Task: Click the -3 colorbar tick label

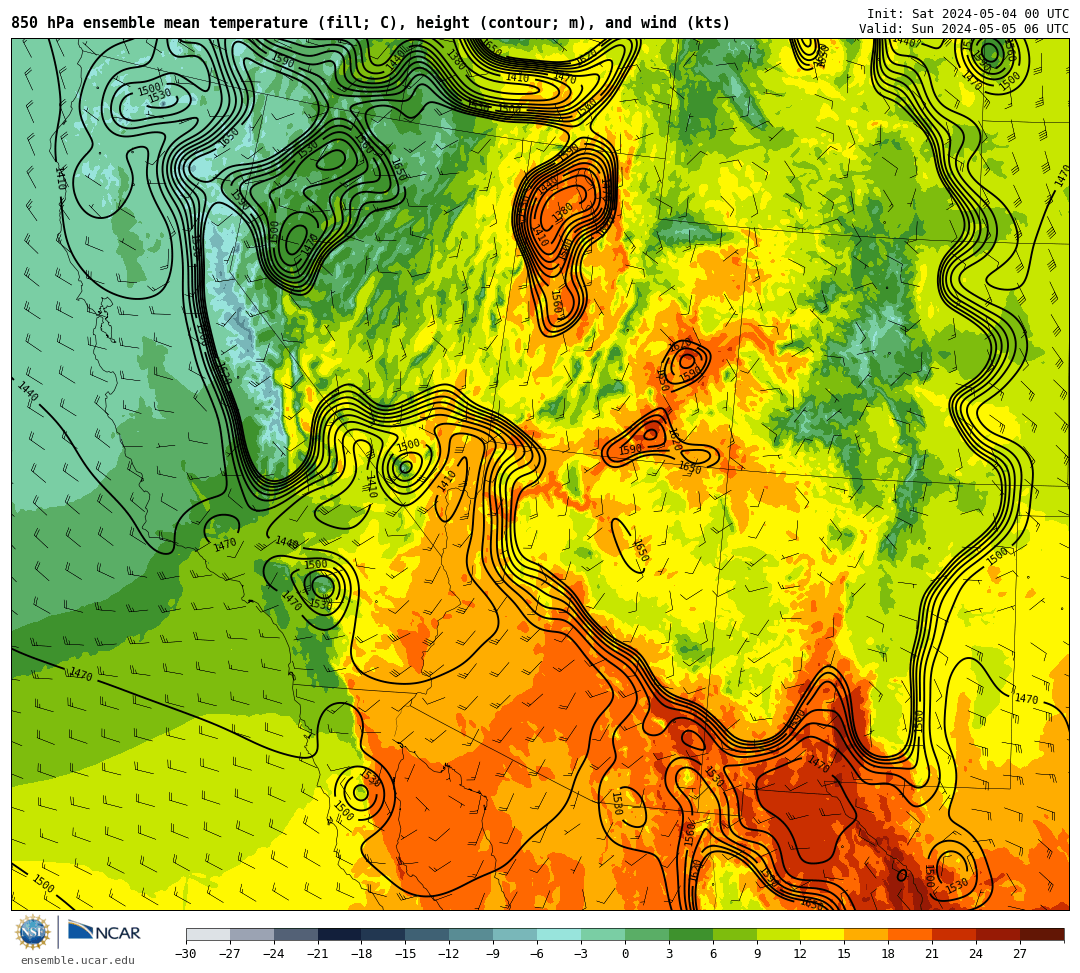Action: pyautogui.click(x=581, y=954)
